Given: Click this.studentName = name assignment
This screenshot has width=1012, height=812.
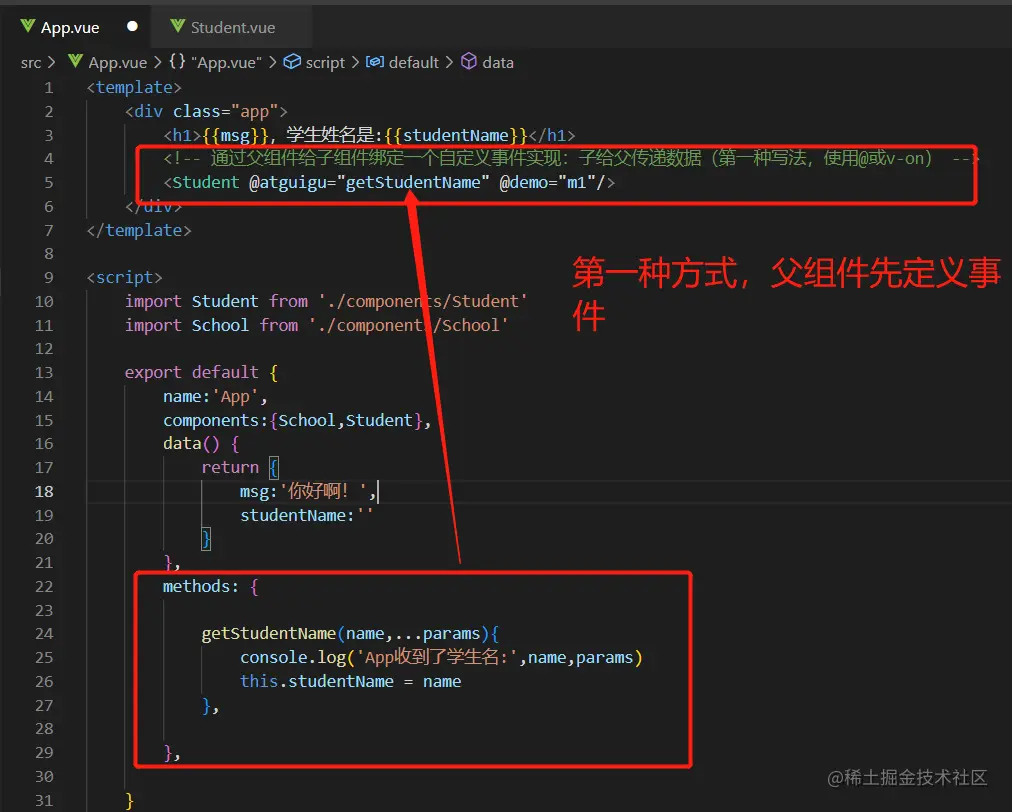Looking at the screenshot, I should coord(350,682).
